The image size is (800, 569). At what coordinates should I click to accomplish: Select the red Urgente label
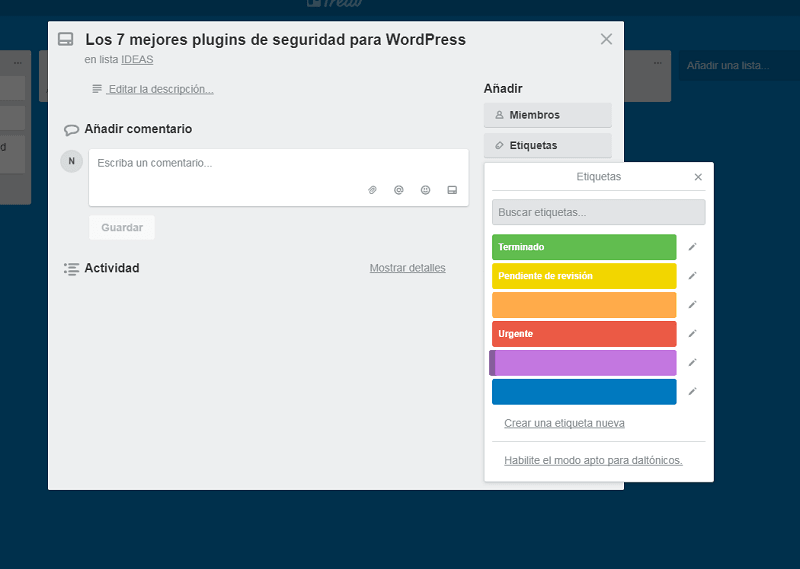pos(584,334)
